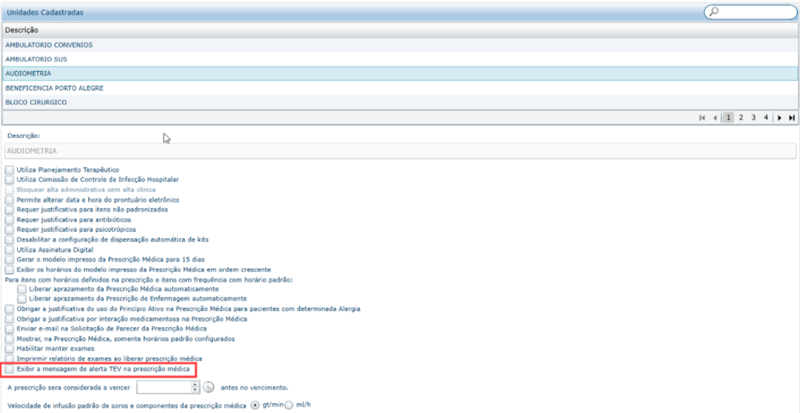Select ml/h infusion speed radio

(x=289, y=405)
